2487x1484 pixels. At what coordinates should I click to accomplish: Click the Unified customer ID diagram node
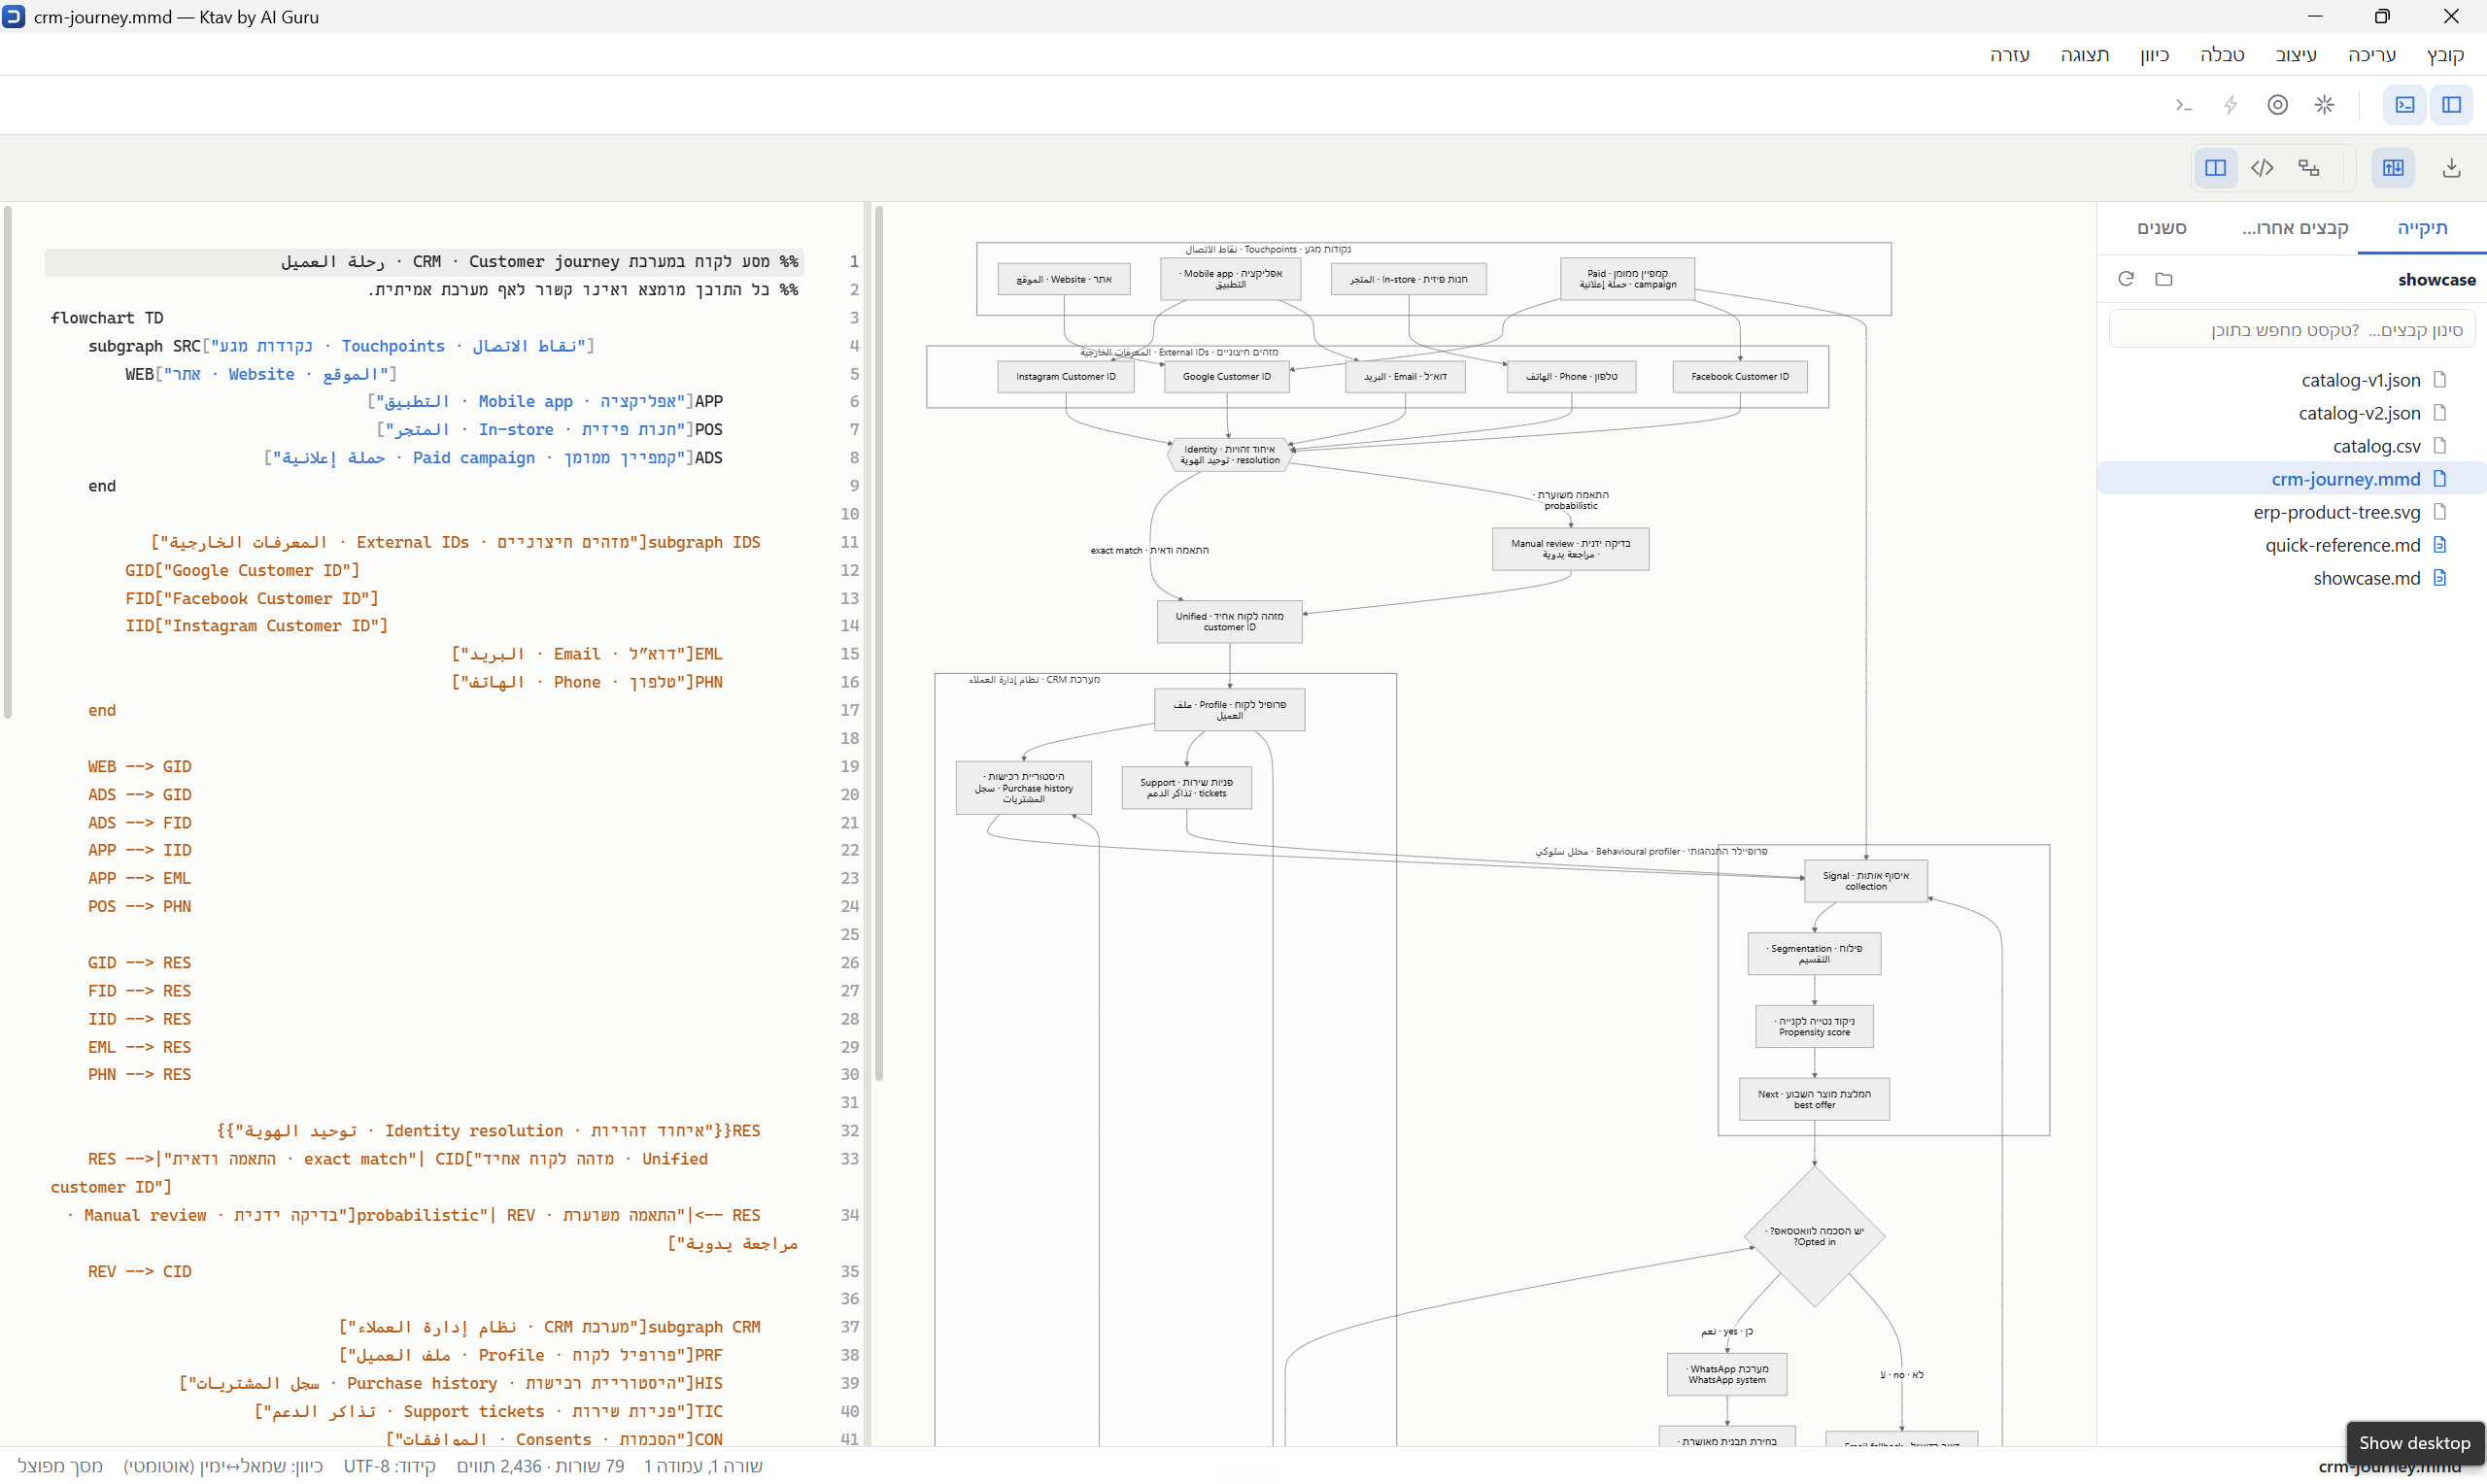tap(1229, 622)
